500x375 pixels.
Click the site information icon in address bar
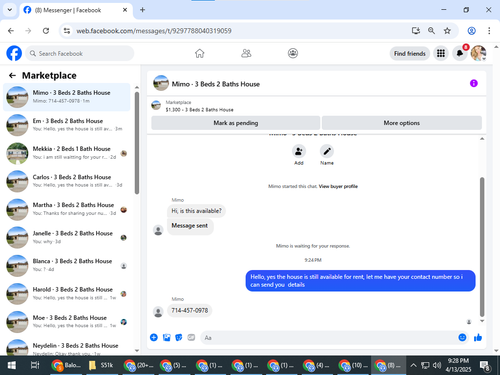(67, 31)
